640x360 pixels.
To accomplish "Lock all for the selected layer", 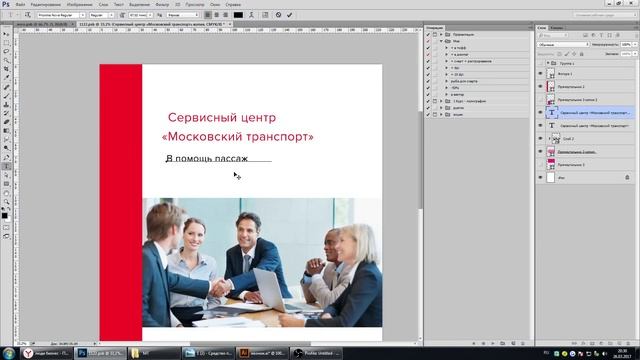I will (x=582, y=54).
